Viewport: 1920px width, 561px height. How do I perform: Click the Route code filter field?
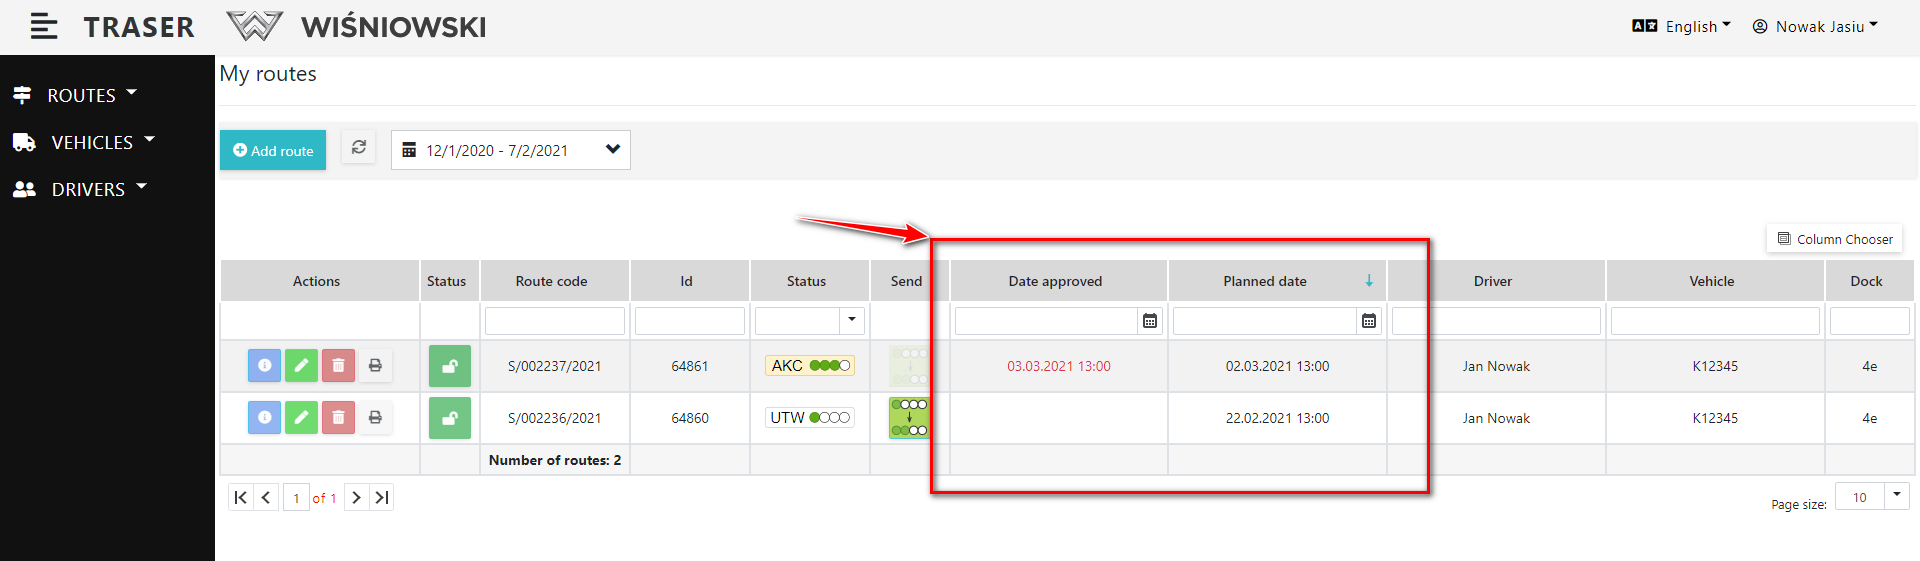click(555, 321)
